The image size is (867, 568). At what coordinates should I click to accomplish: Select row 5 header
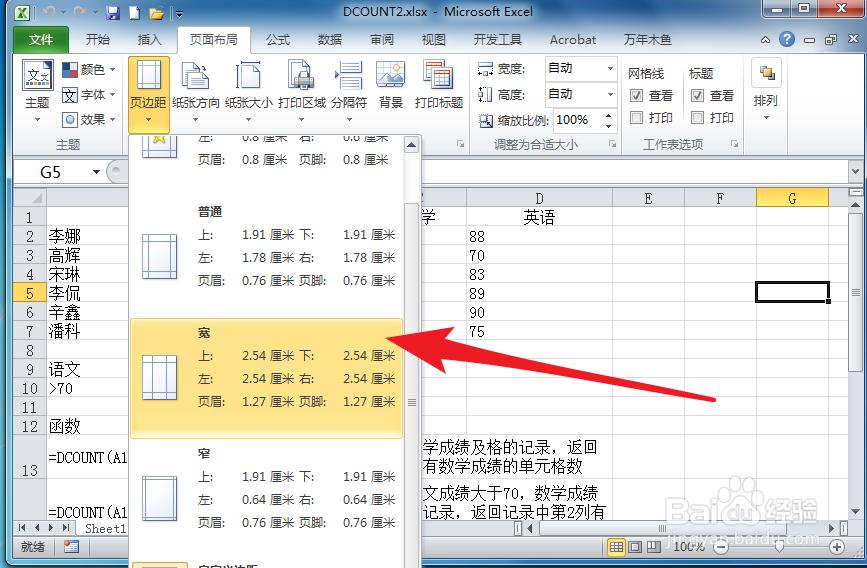tap(30, 293)
